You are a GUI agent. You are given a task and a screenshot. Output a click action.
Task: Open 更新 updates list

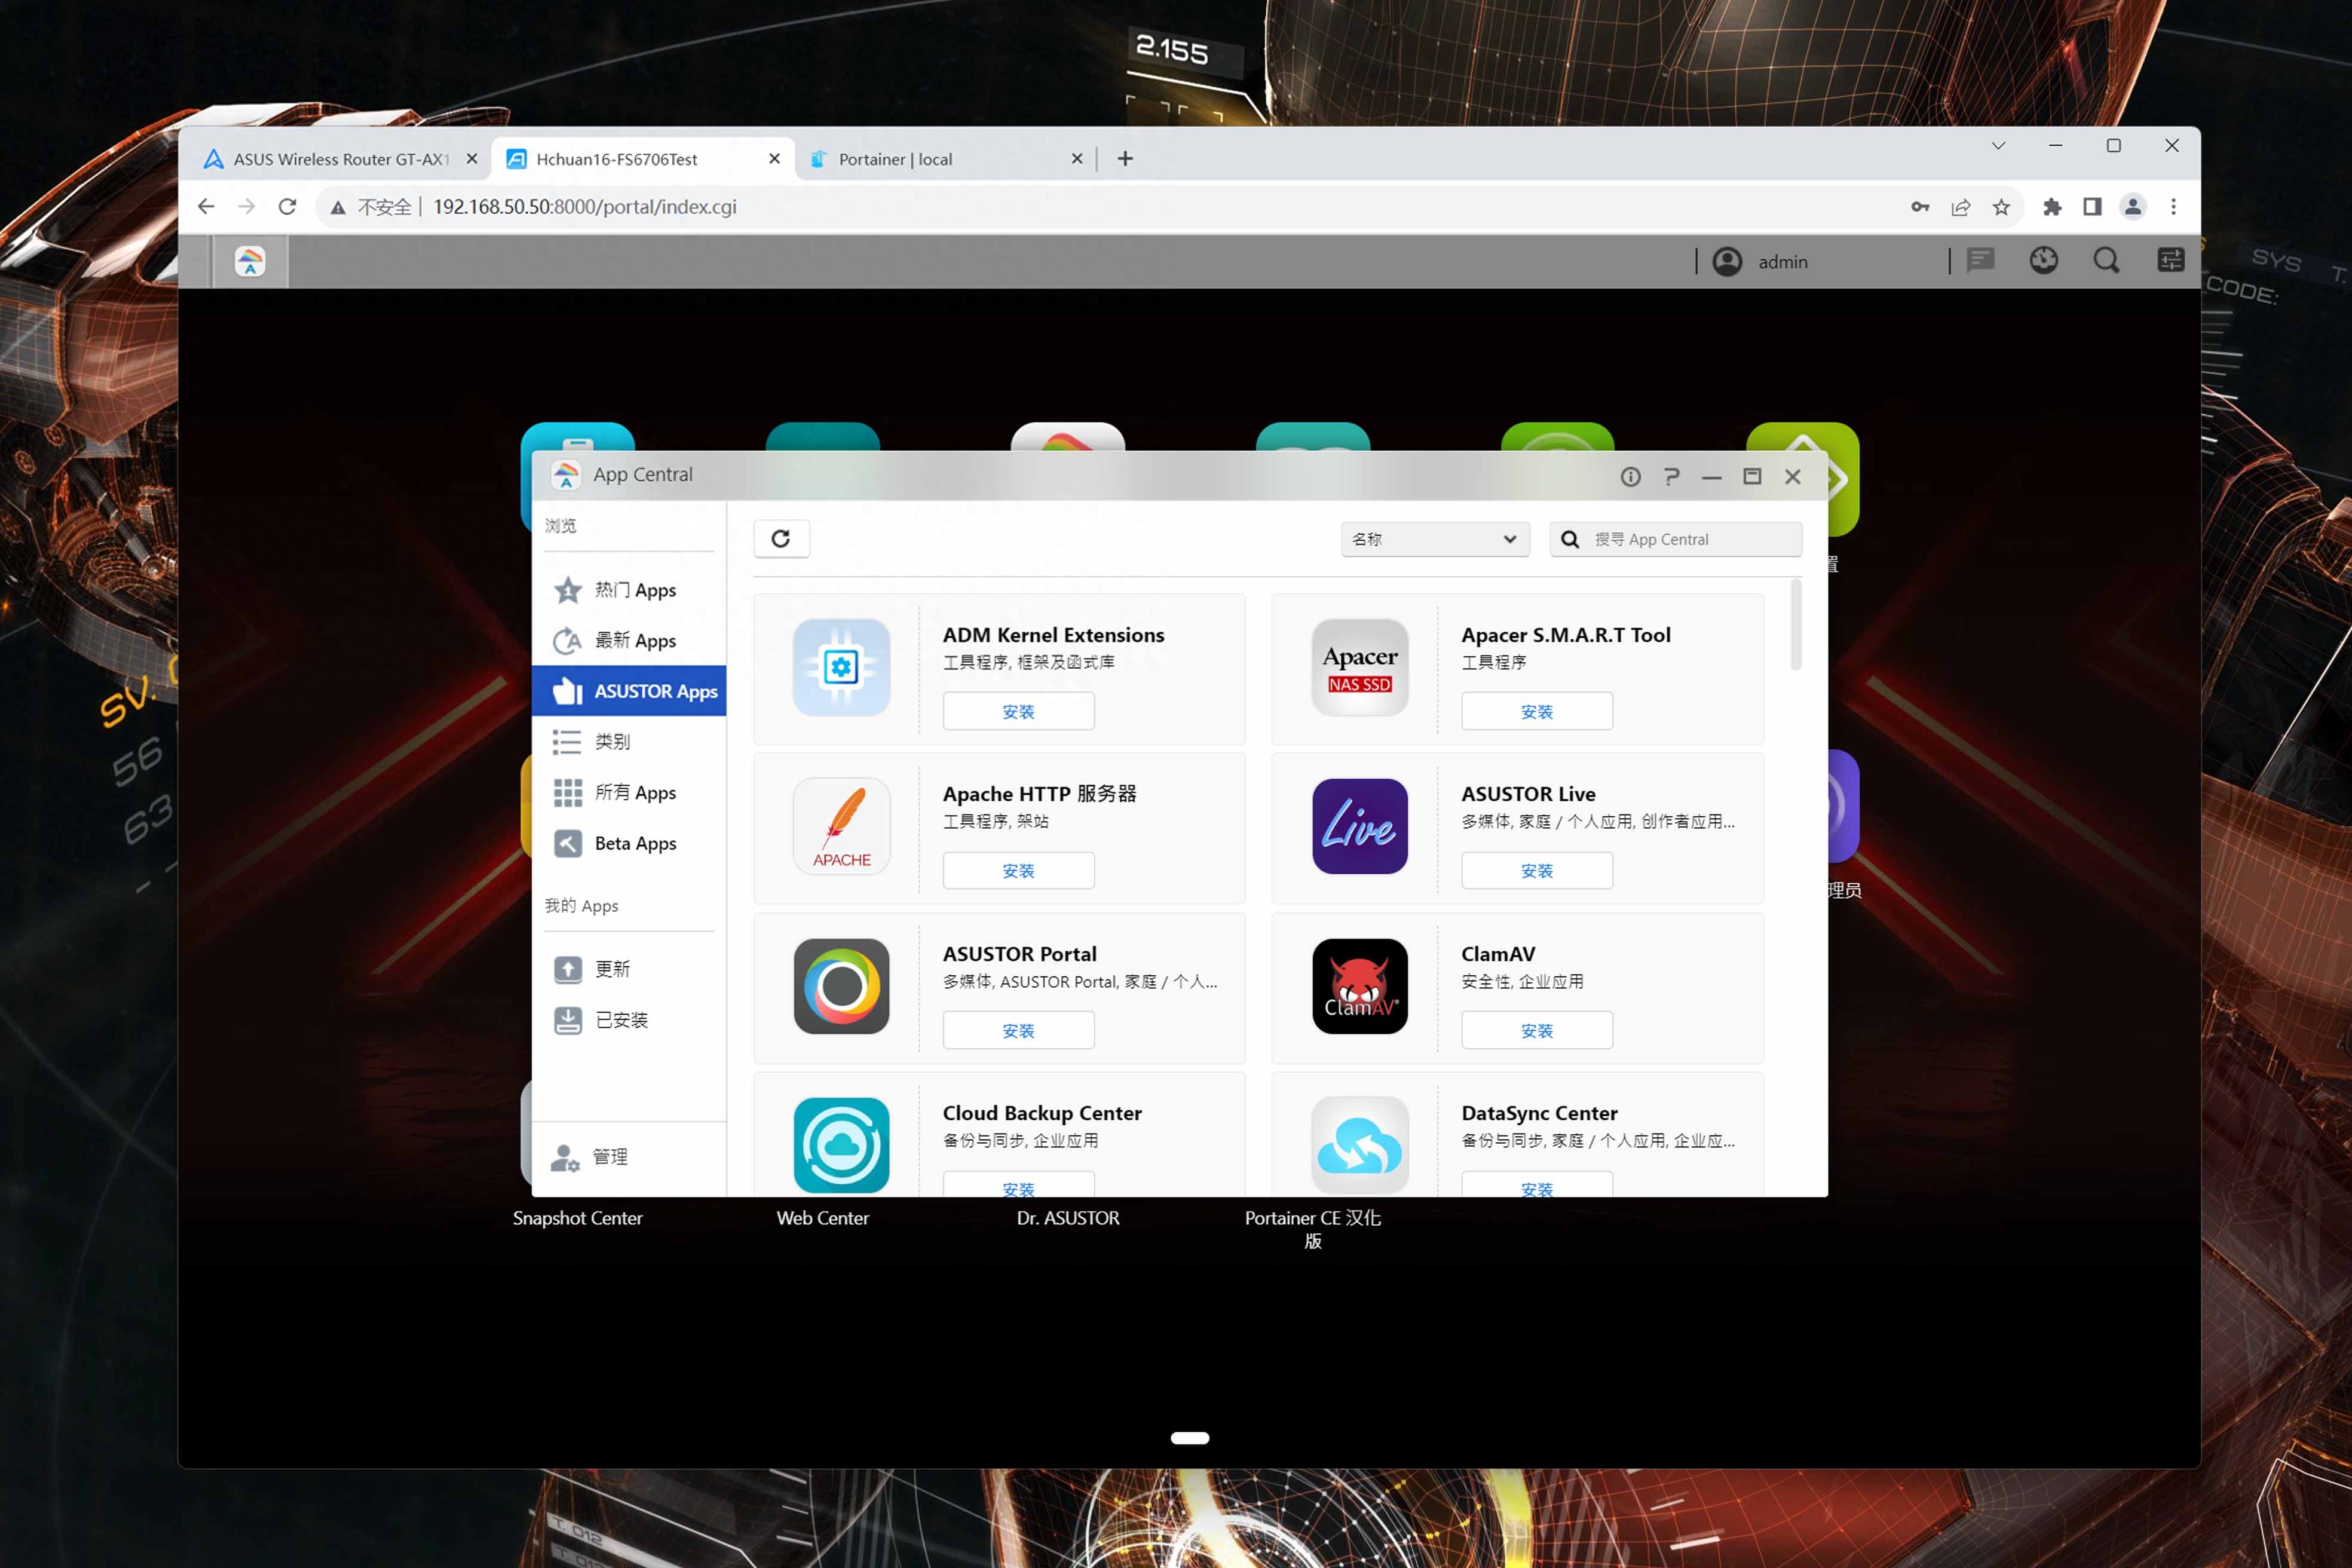(629, 969)
